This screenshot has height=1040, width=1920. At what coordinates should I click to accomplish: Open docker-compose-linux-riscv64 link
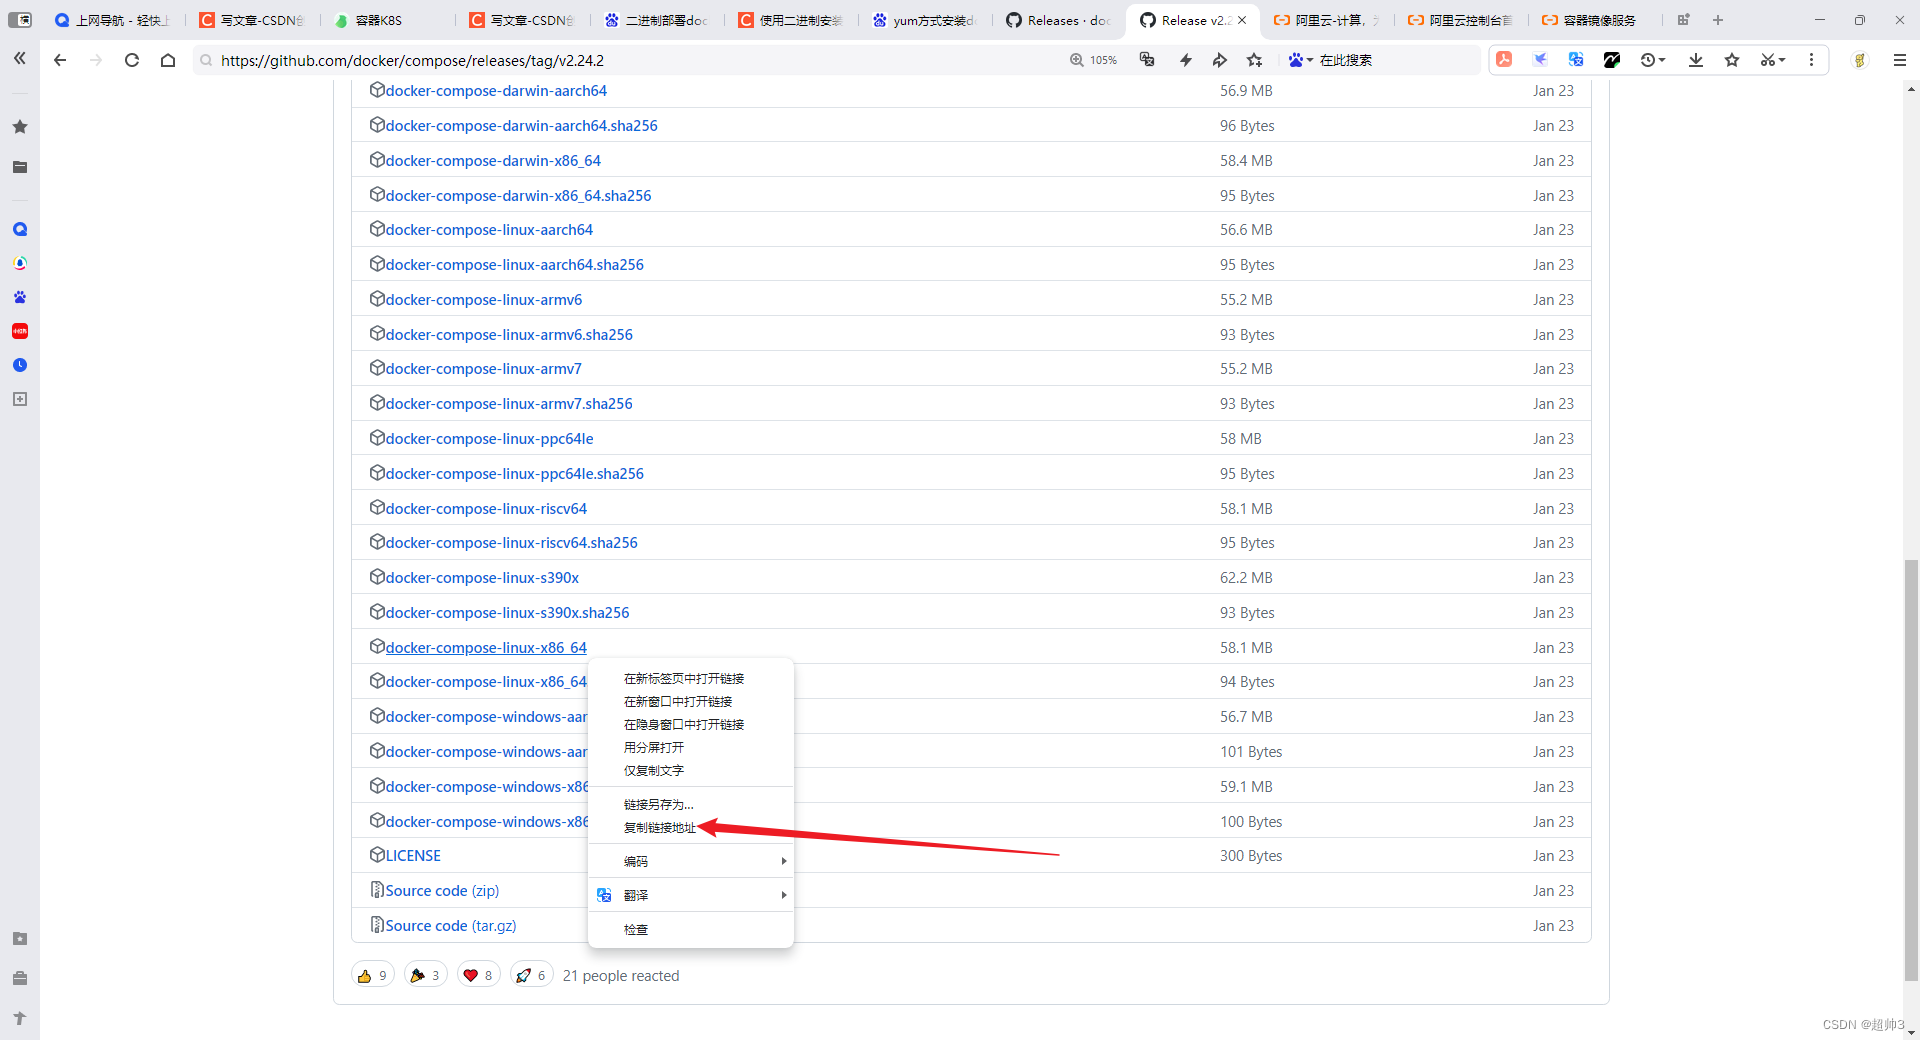point(486,508)
